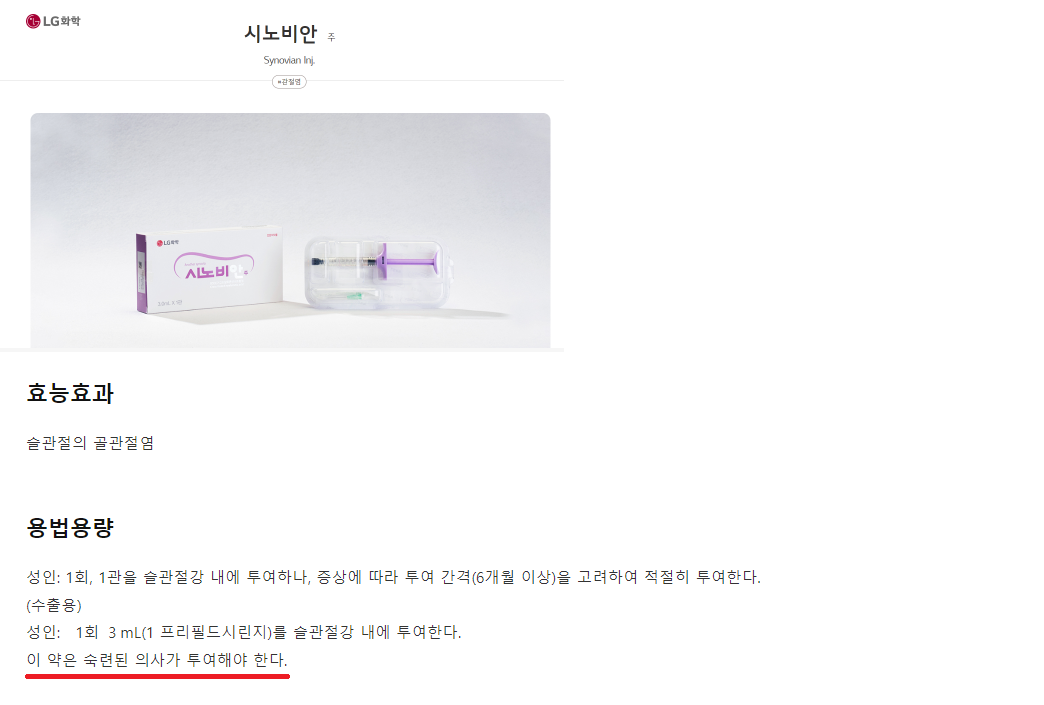The image size is (1044, 705).
Task: Click the green needle cap in tray
Action: click(x=352, y=296)
